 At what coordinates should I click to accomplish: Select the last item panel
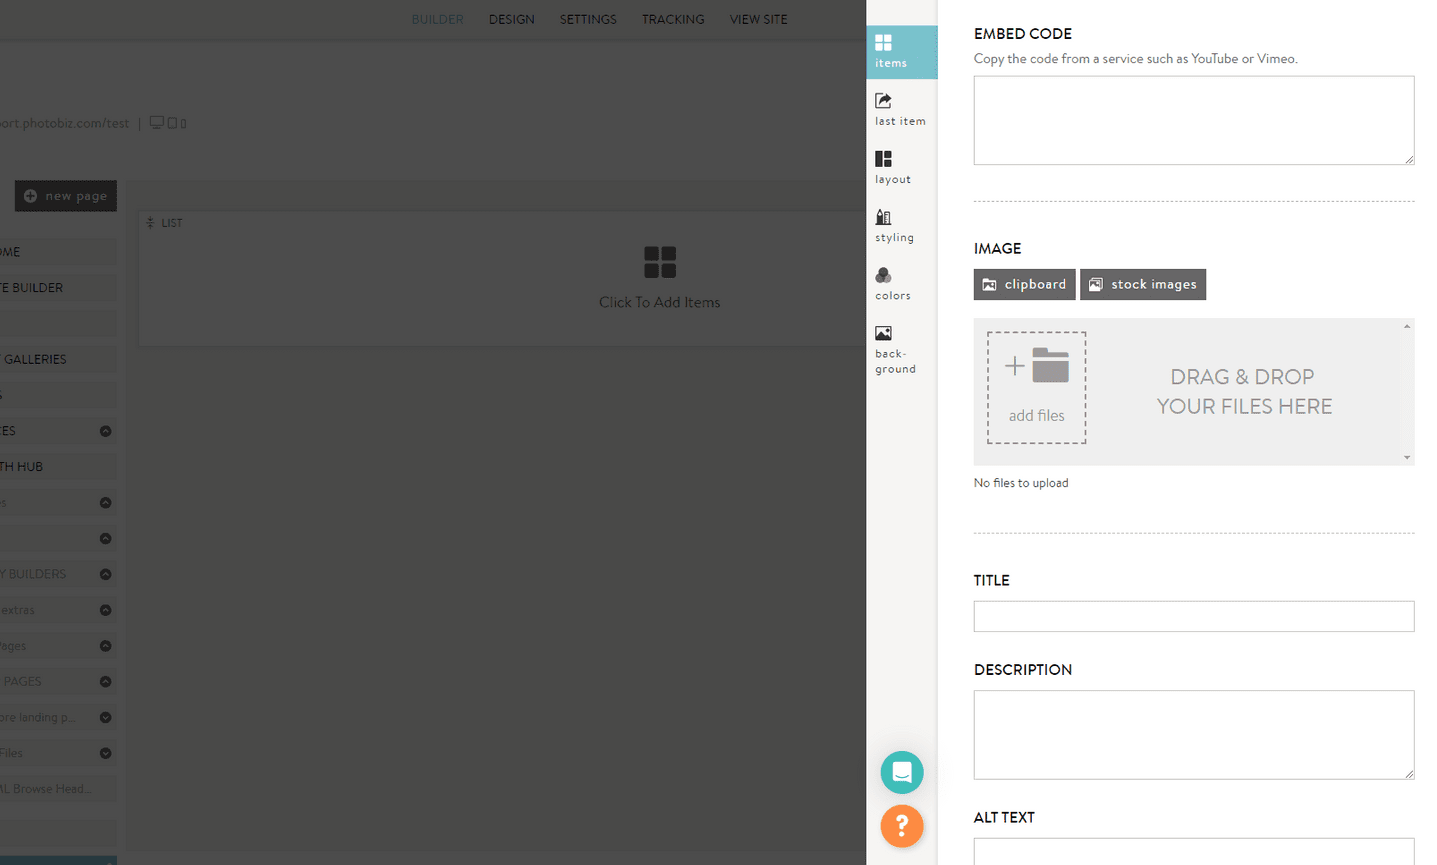(x=899, y=108)
